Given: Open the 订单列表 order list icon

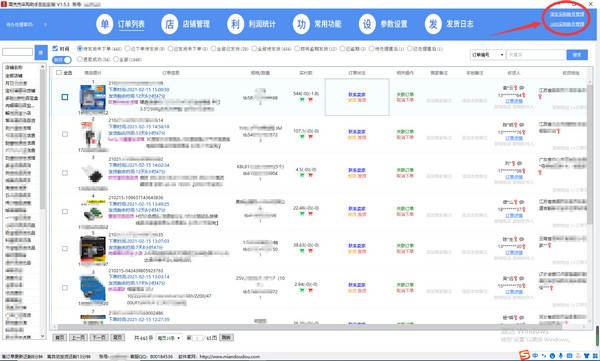Looking at the screenshot, I should point(104,24).
